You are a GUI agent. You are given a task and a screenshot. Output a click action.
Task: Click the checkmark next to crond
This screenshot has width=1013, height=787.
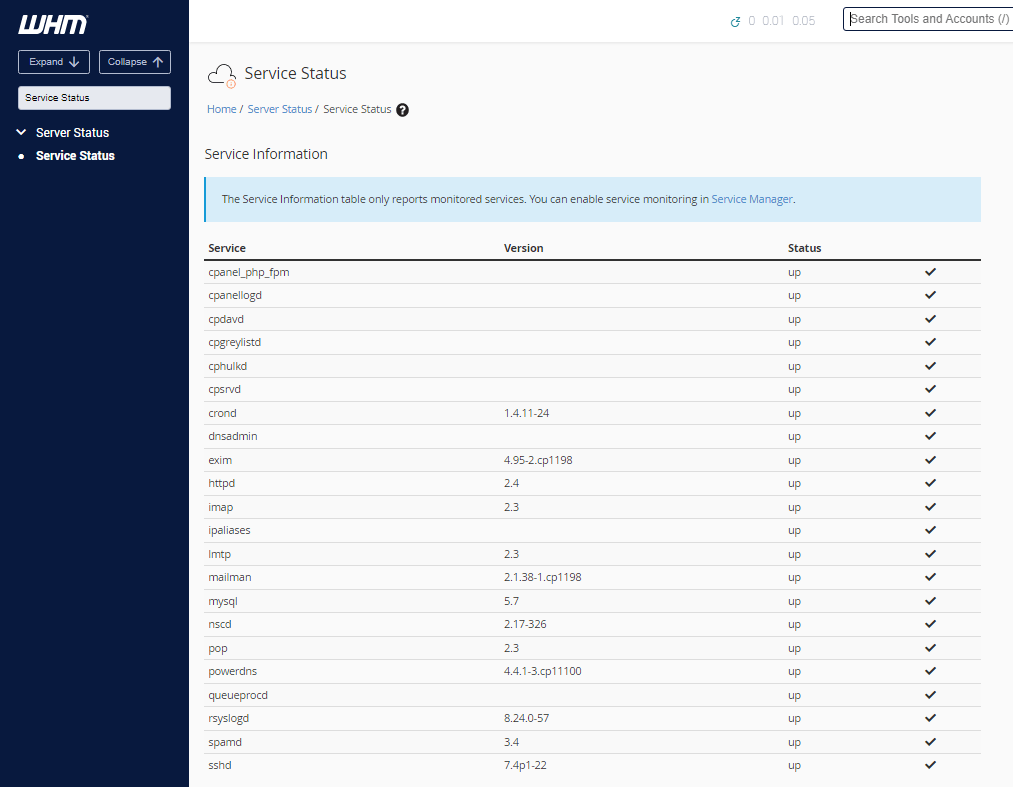(x=930, y=412)
